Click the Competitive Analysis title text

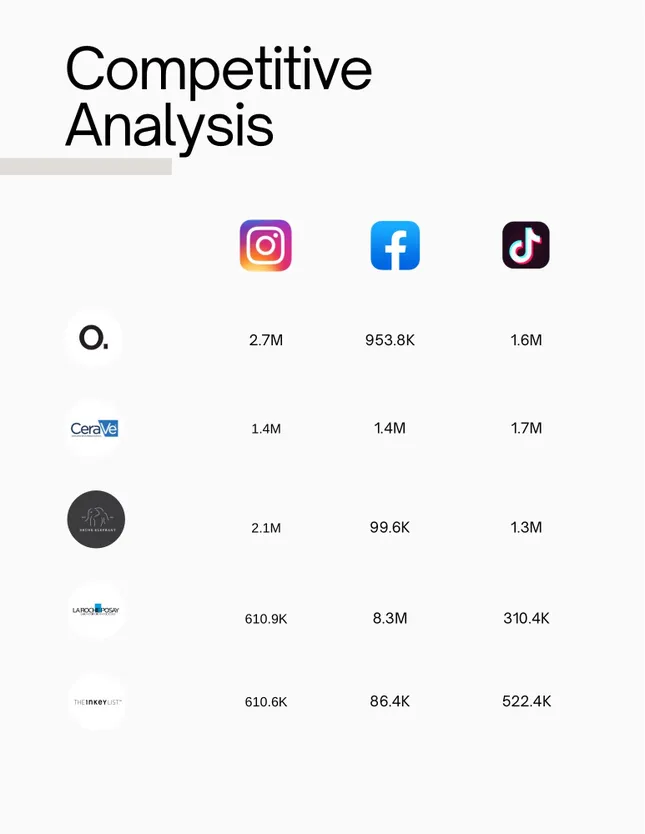[218, 97]
